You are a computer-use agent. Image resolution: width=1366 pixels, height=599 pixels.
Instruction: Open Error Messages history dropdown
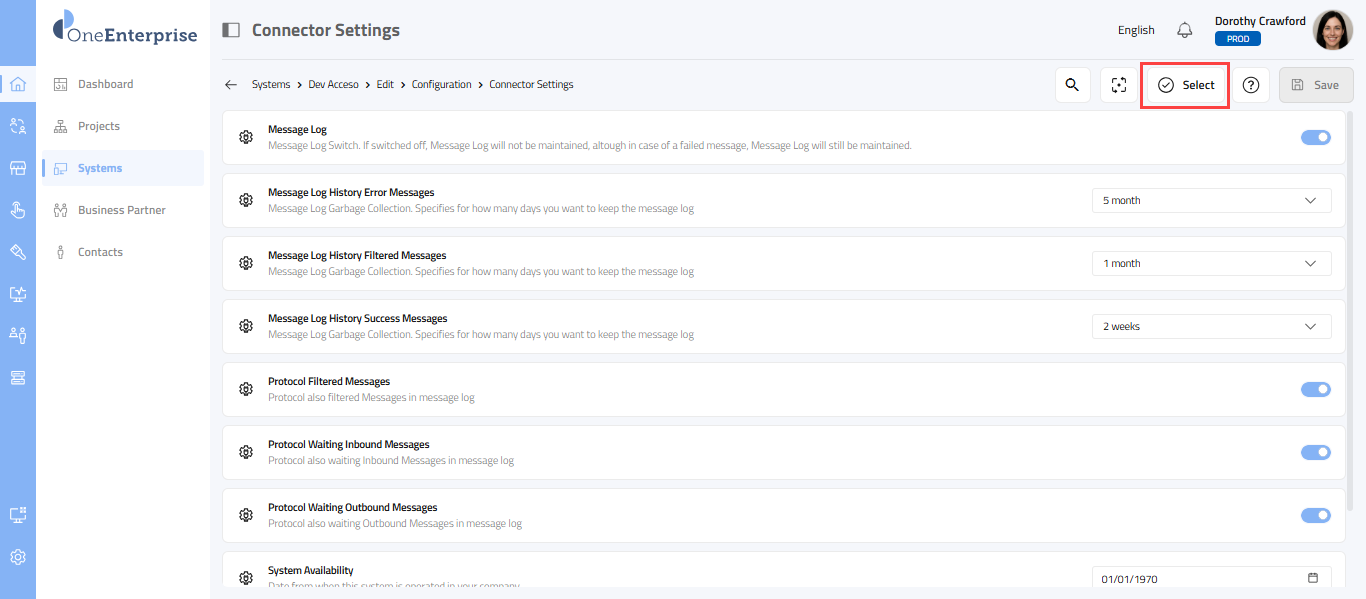[x=1211, y=201]
